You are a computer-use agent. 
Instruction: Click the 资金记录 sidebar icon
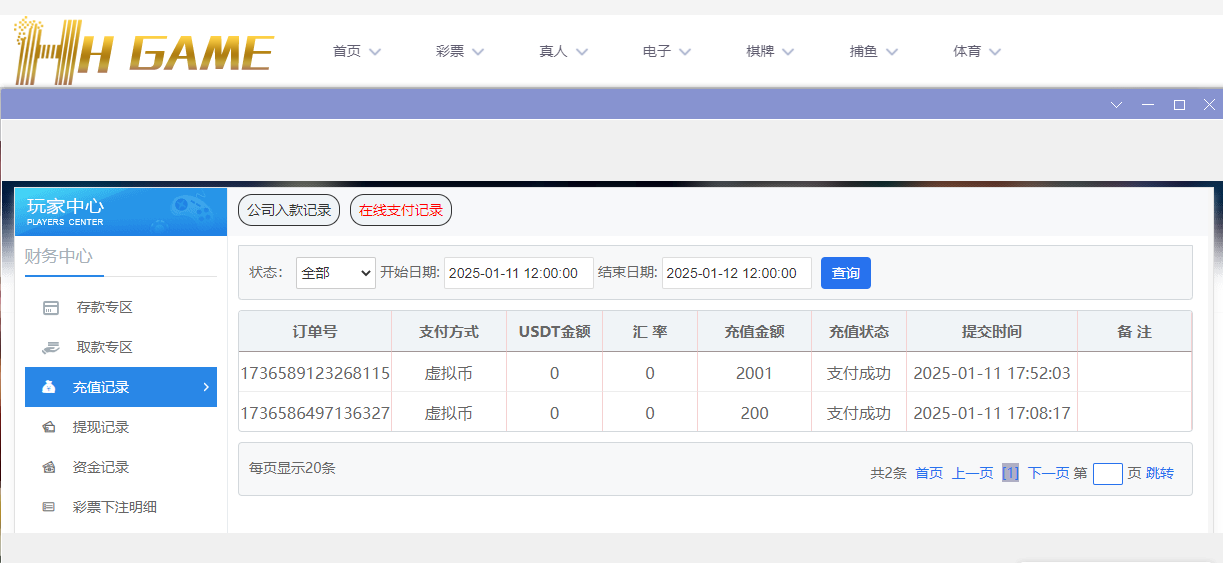click(x=49, y=467)
